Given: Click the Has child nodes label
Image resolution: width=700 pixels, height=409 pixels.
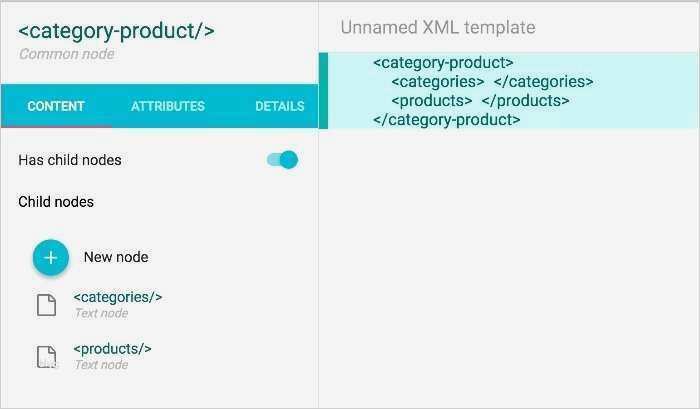Looking at the screenshot, I should (70, 160).
